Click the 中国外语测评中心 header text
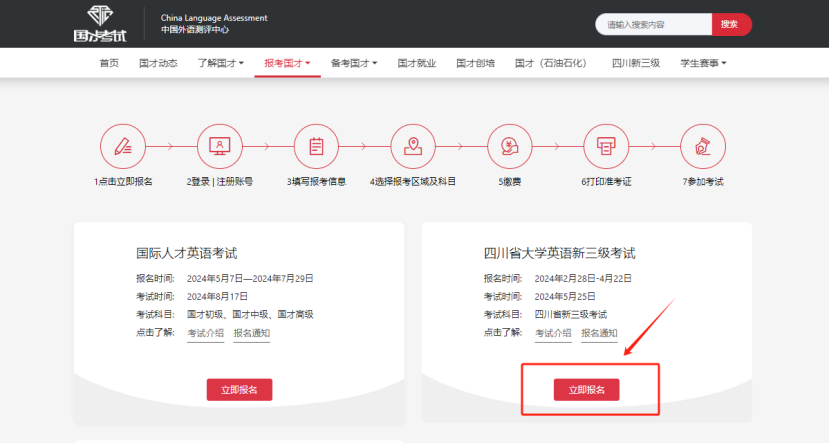 (195, 30)
